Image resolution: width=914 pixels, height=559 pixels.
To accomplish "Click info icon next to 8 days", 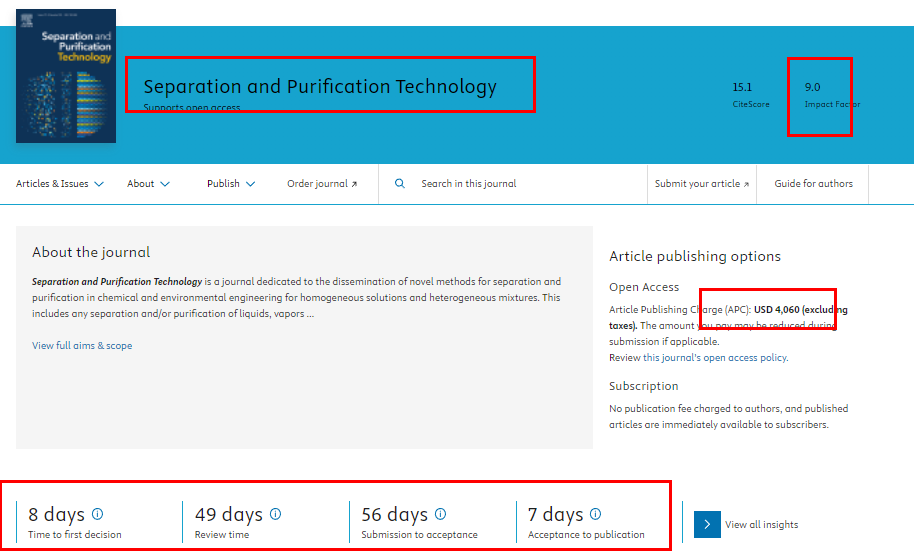I will 98,514.
